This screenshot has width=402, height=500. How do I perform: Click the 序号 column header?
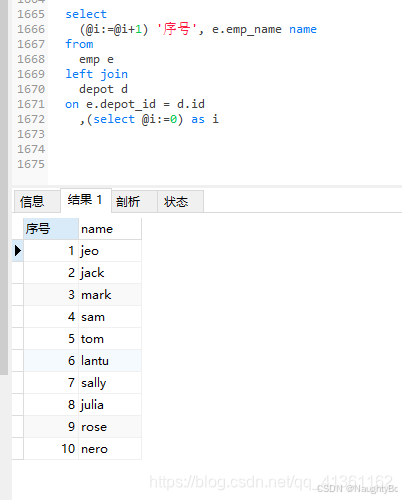(51, 229)
